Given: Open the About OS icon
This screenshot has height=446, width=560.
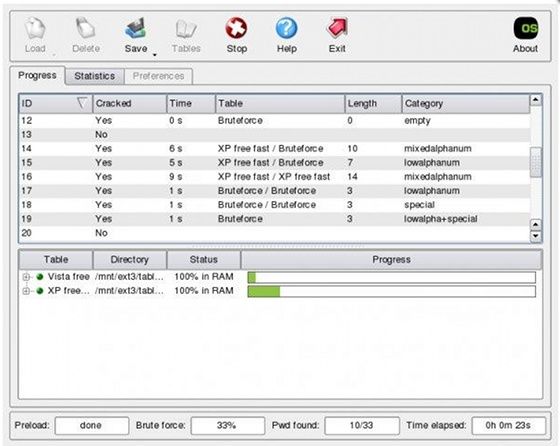Looking at the screenshot, I should pos(526,28).
